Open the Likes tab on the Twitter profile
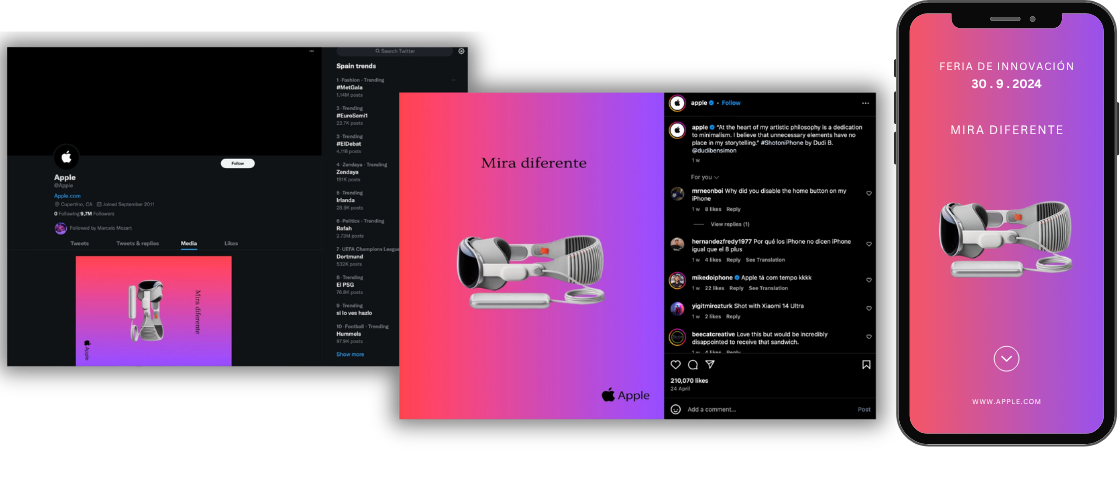The height and width of the screenshot is (491, 1120). pos(231,244)
